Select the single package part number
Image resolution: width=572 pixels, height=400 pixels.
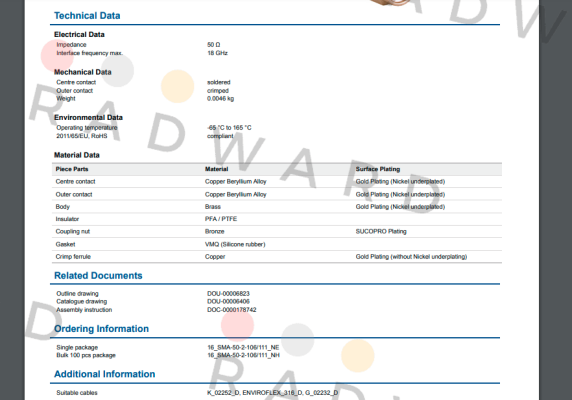tap(243, 347)
